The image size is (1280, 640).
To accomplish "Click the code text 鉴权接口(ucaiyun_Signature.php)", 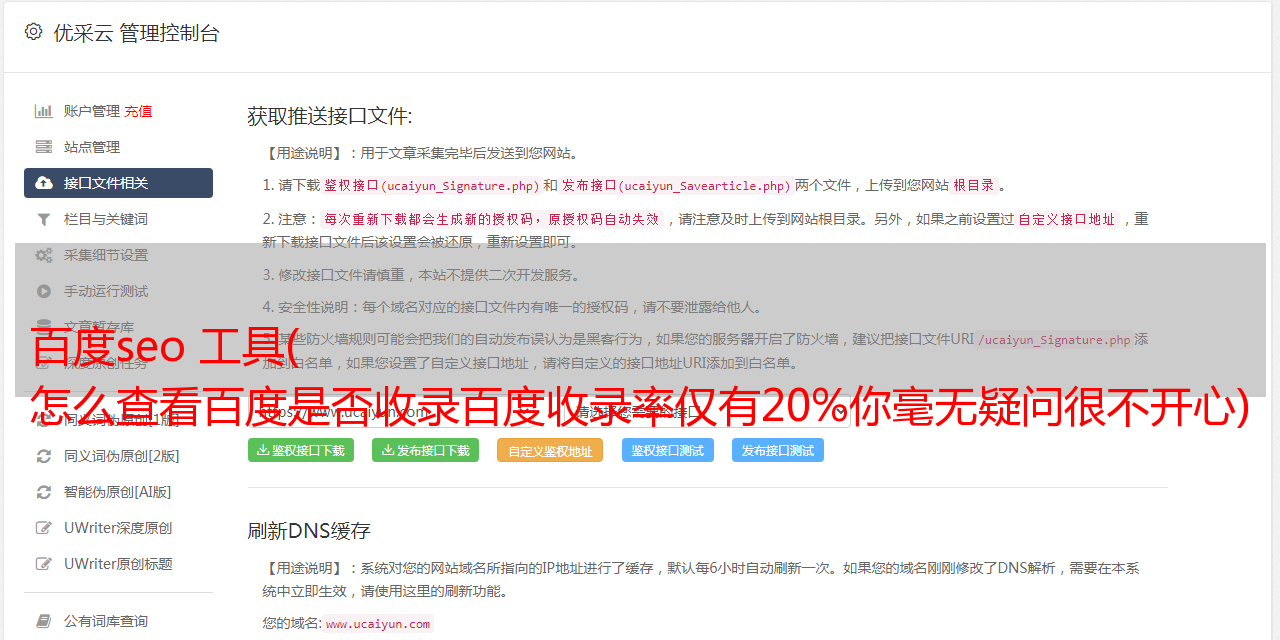I will (x=431, y=185).
